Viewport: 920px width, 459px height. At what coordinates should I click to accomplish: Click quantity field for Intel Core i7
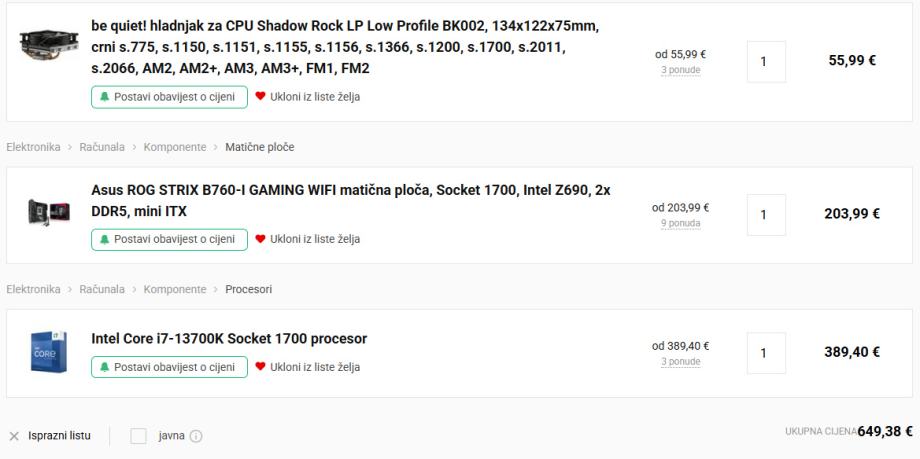tap(766, 352)
